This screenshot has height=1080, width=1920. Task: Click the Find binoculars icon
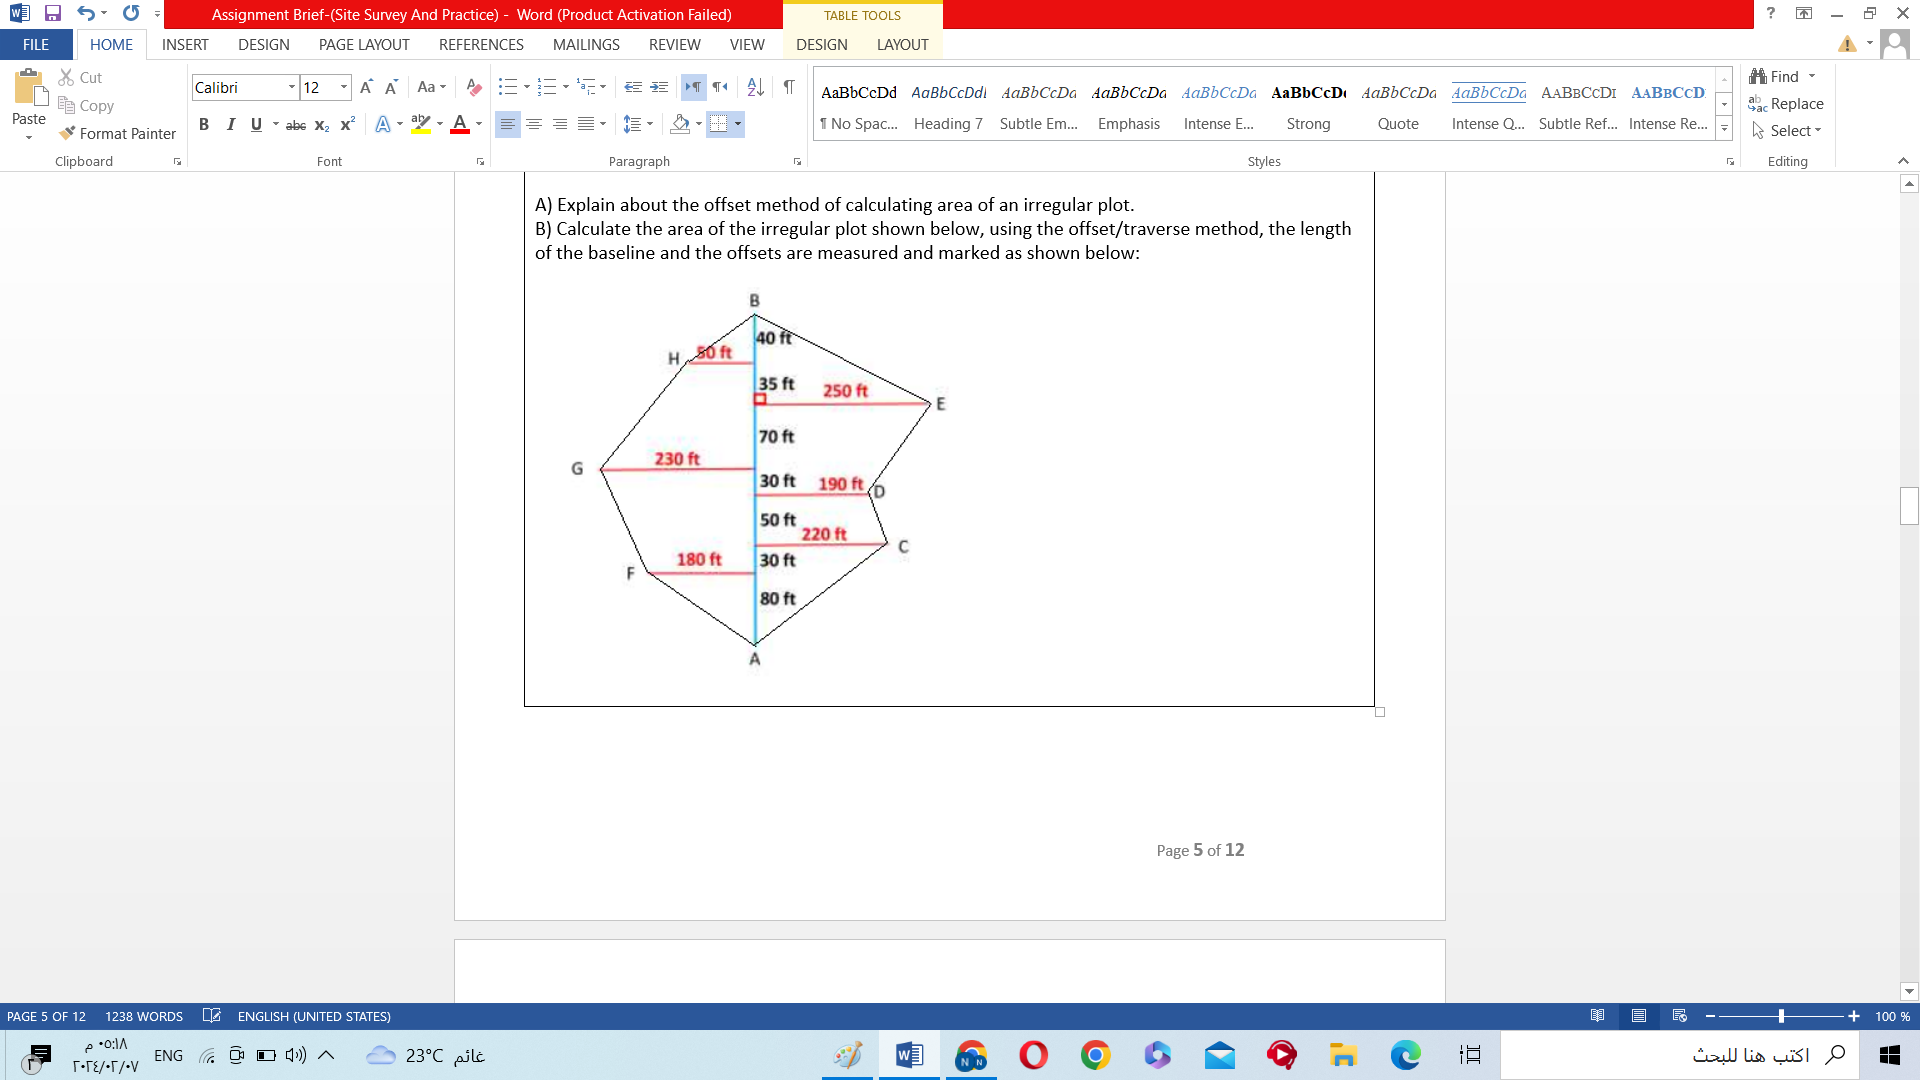point(1758,76)
